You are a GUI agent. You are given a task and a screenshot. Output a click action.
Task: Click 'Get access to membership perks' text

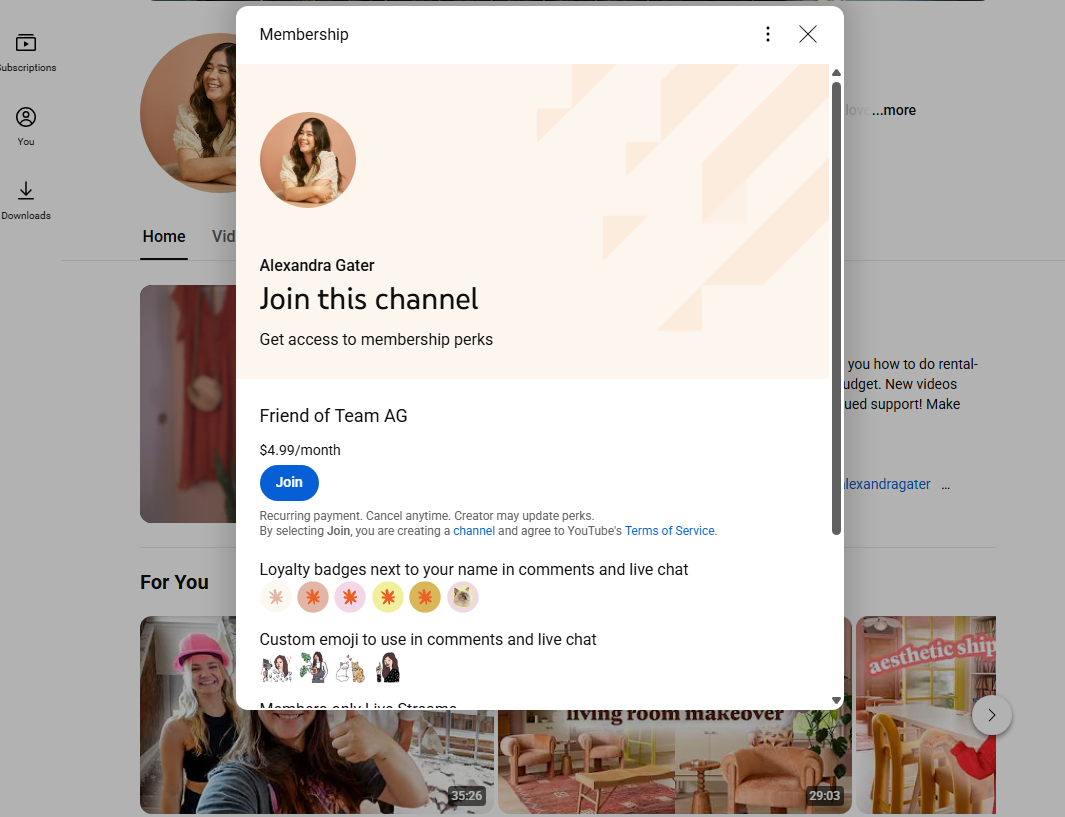376,340
